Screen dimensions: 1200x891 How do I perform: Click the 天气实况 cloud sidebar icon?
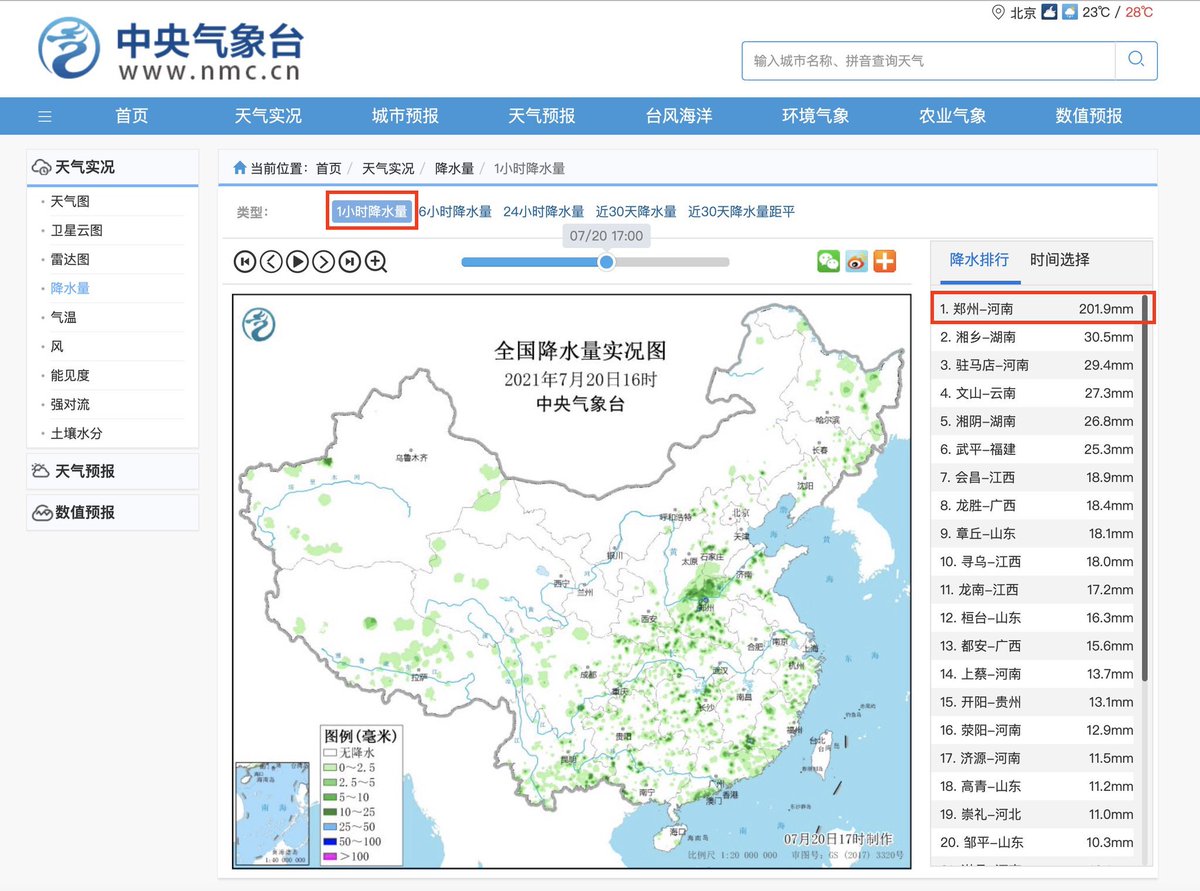click(x=41, y=167)
